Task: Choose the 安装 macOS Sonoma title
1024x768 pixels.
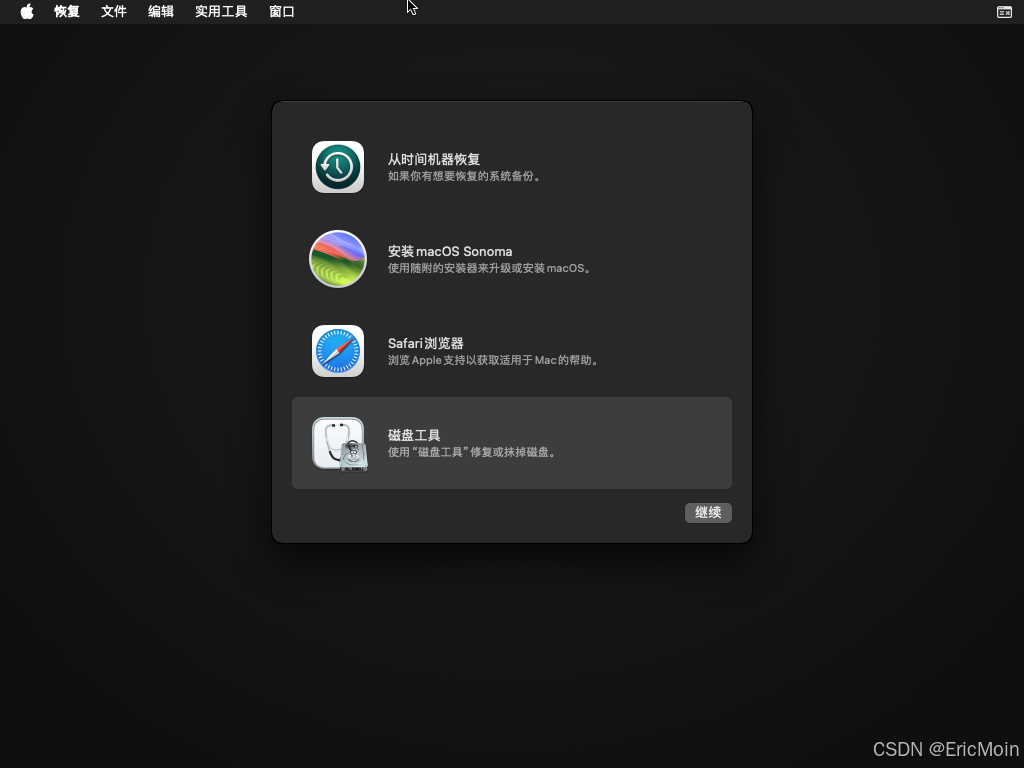Action: (x=450, y=251)
